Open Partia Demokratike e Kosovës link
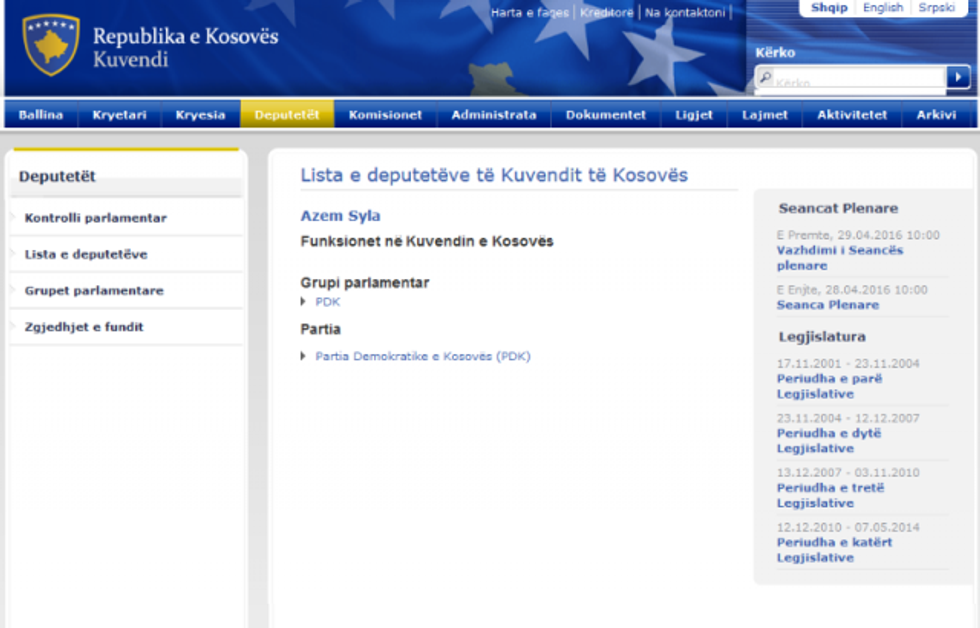Screen dimensions: 980x628 pos(422,356)
